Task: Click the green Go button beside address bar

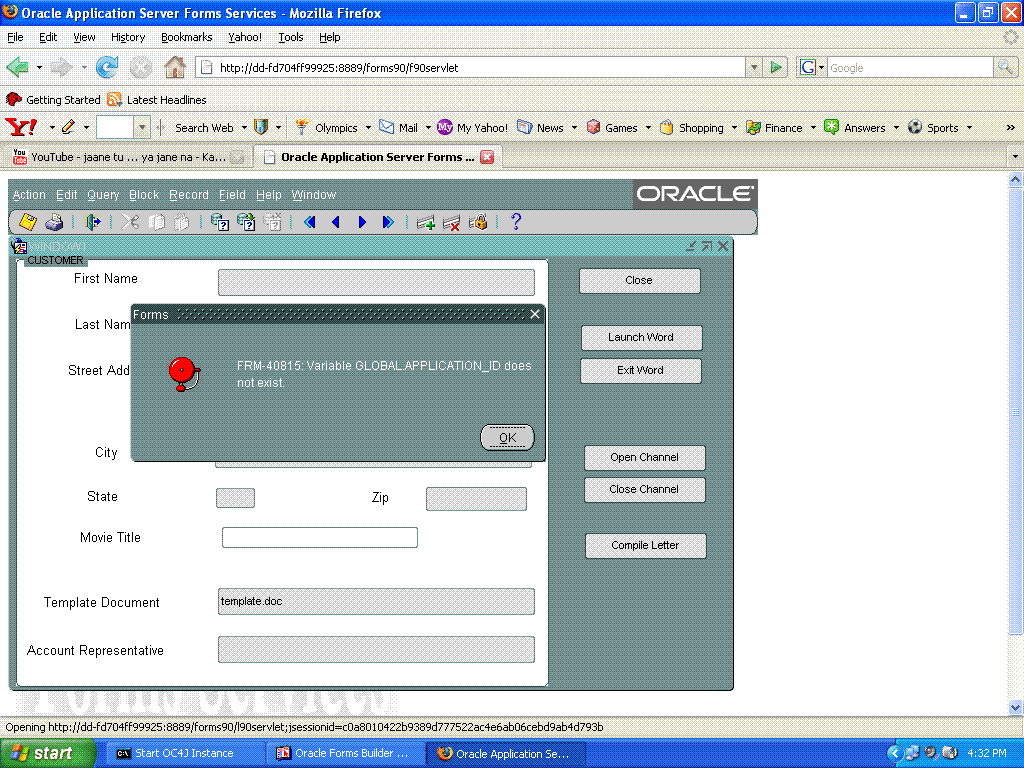Action: click(776, 67)
